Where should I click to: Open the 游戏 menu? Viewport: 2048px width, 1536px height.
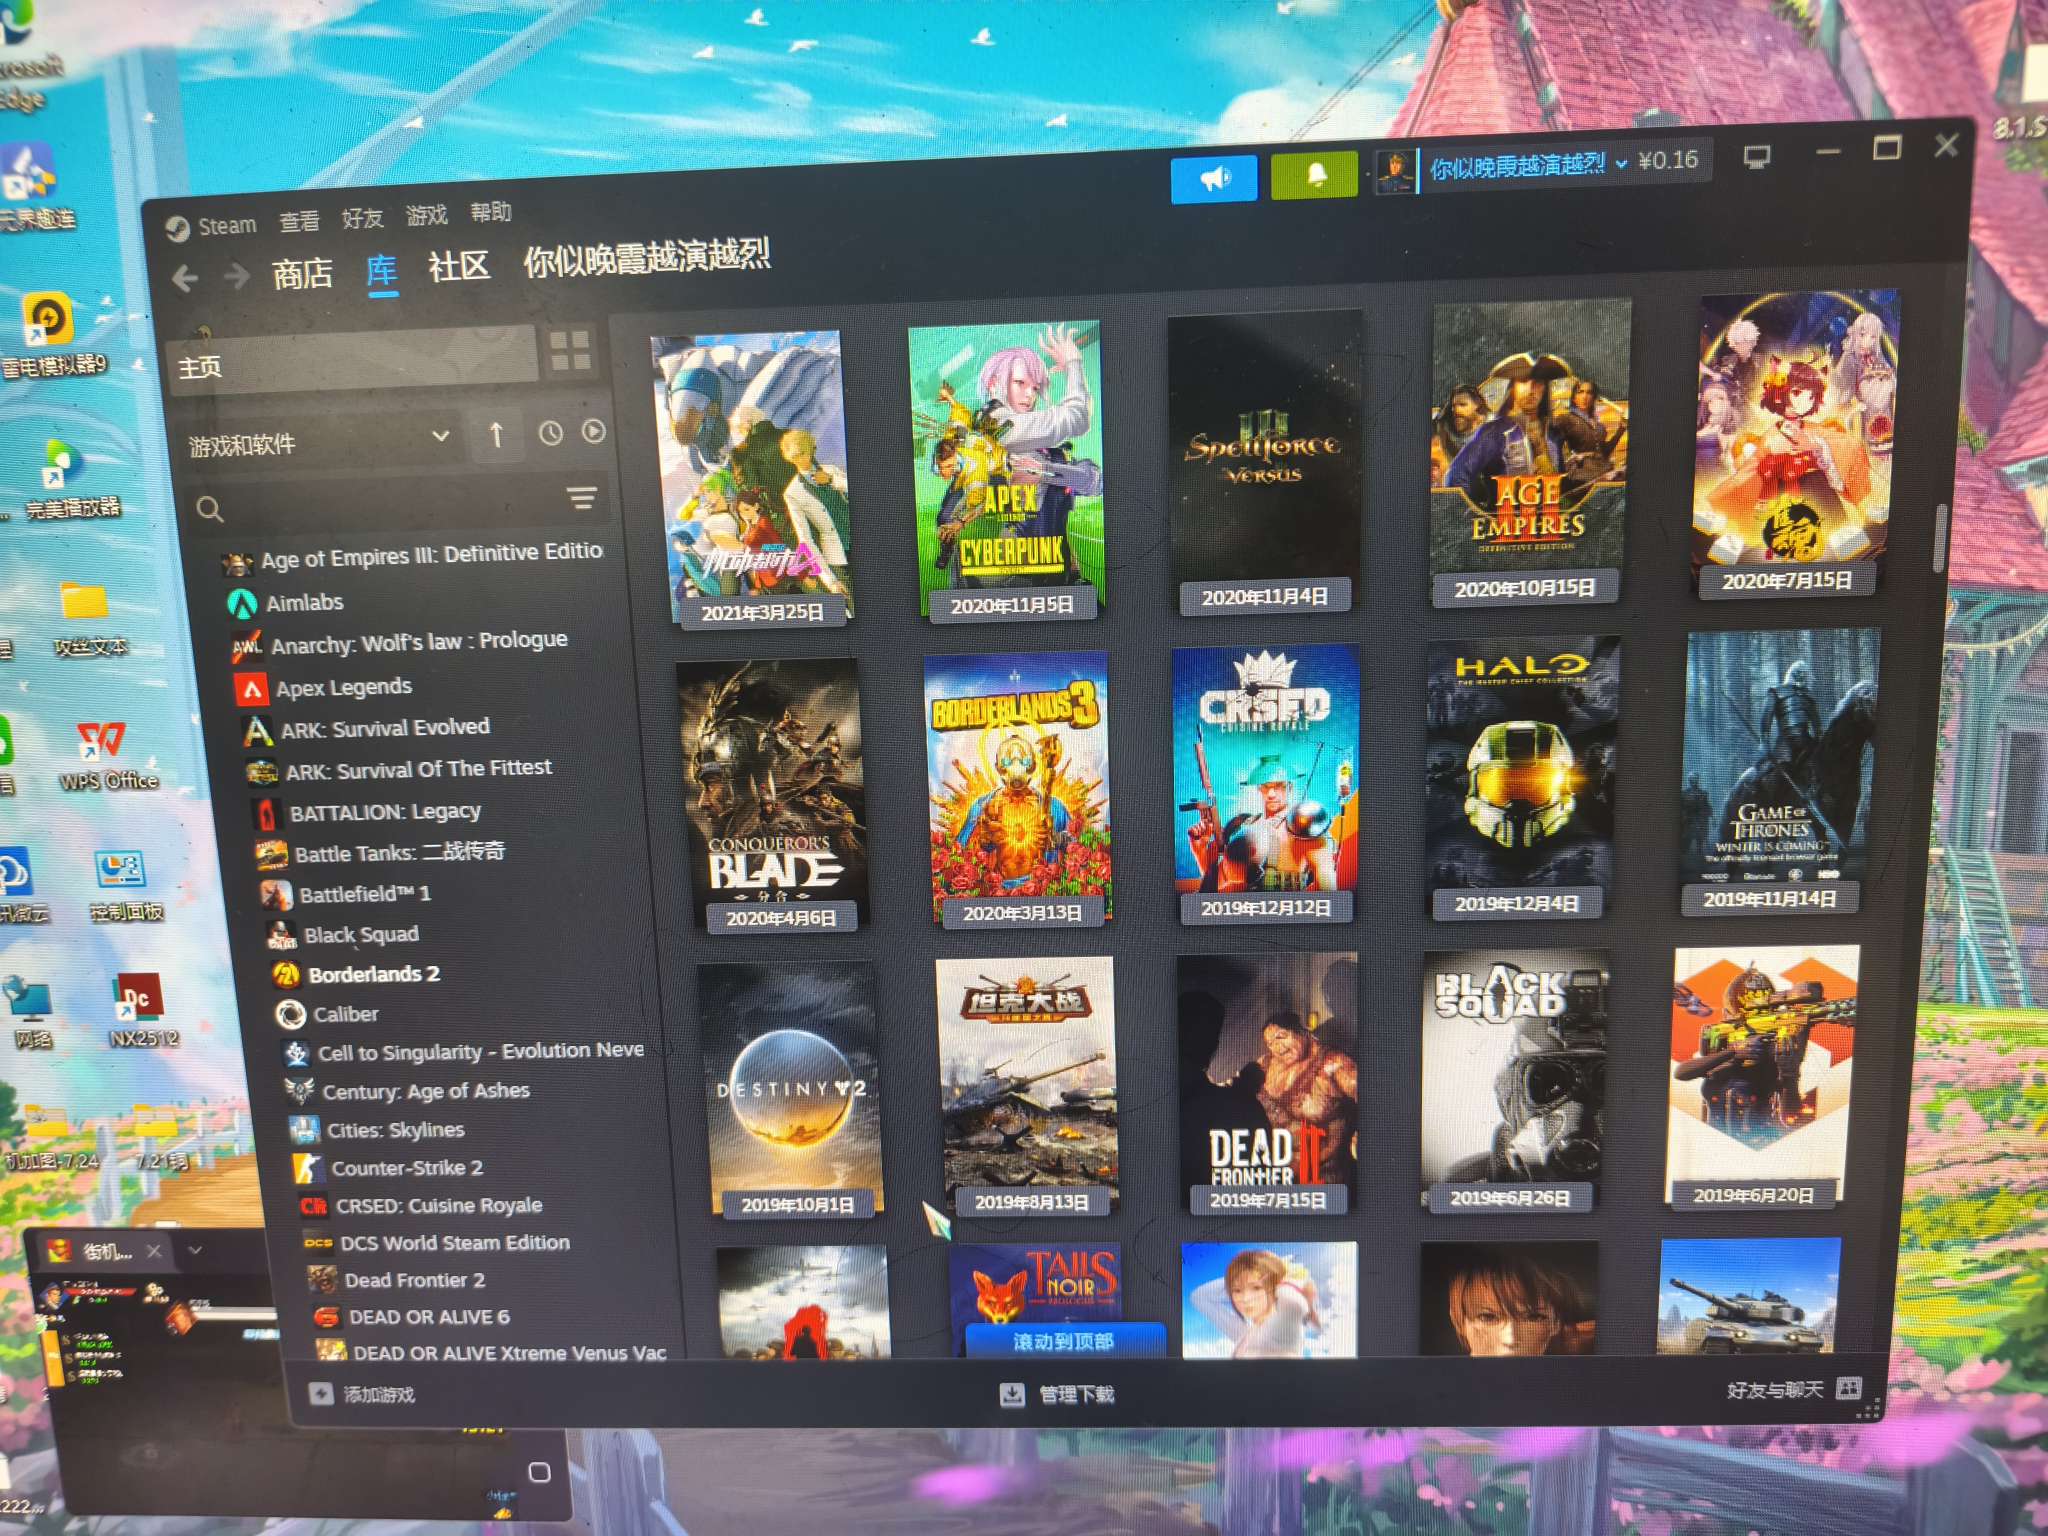point(427,215)
